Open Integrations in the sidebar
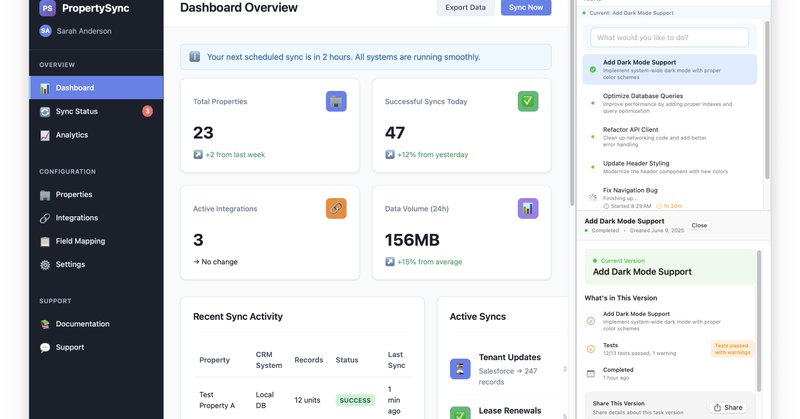 pos(96,218)
